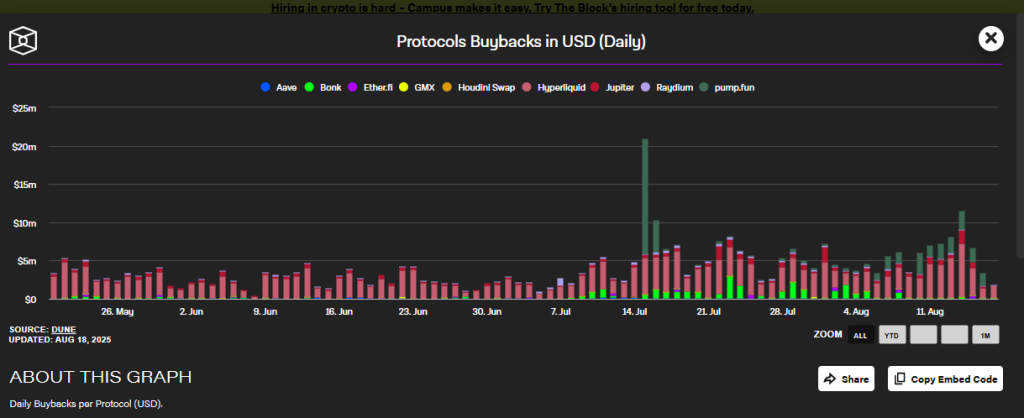Screen dimensions: 1024x418
Task: Click the copy icon beside Embed Code
Action: click(x=900, y=379)
